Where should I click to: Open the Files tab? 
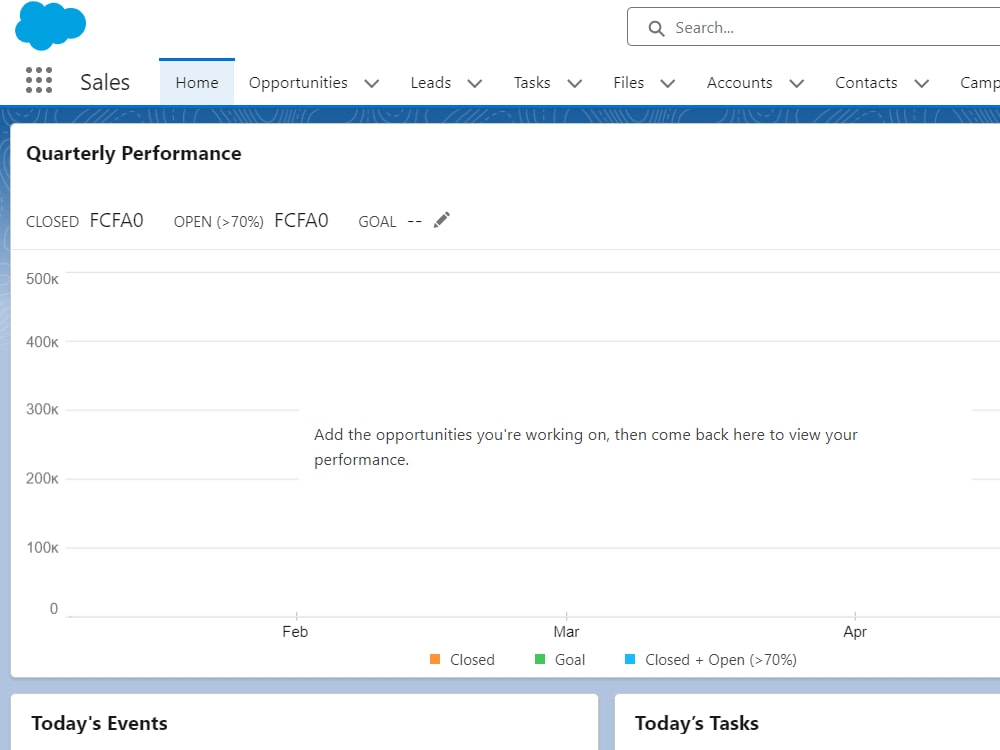pos(628,83)
